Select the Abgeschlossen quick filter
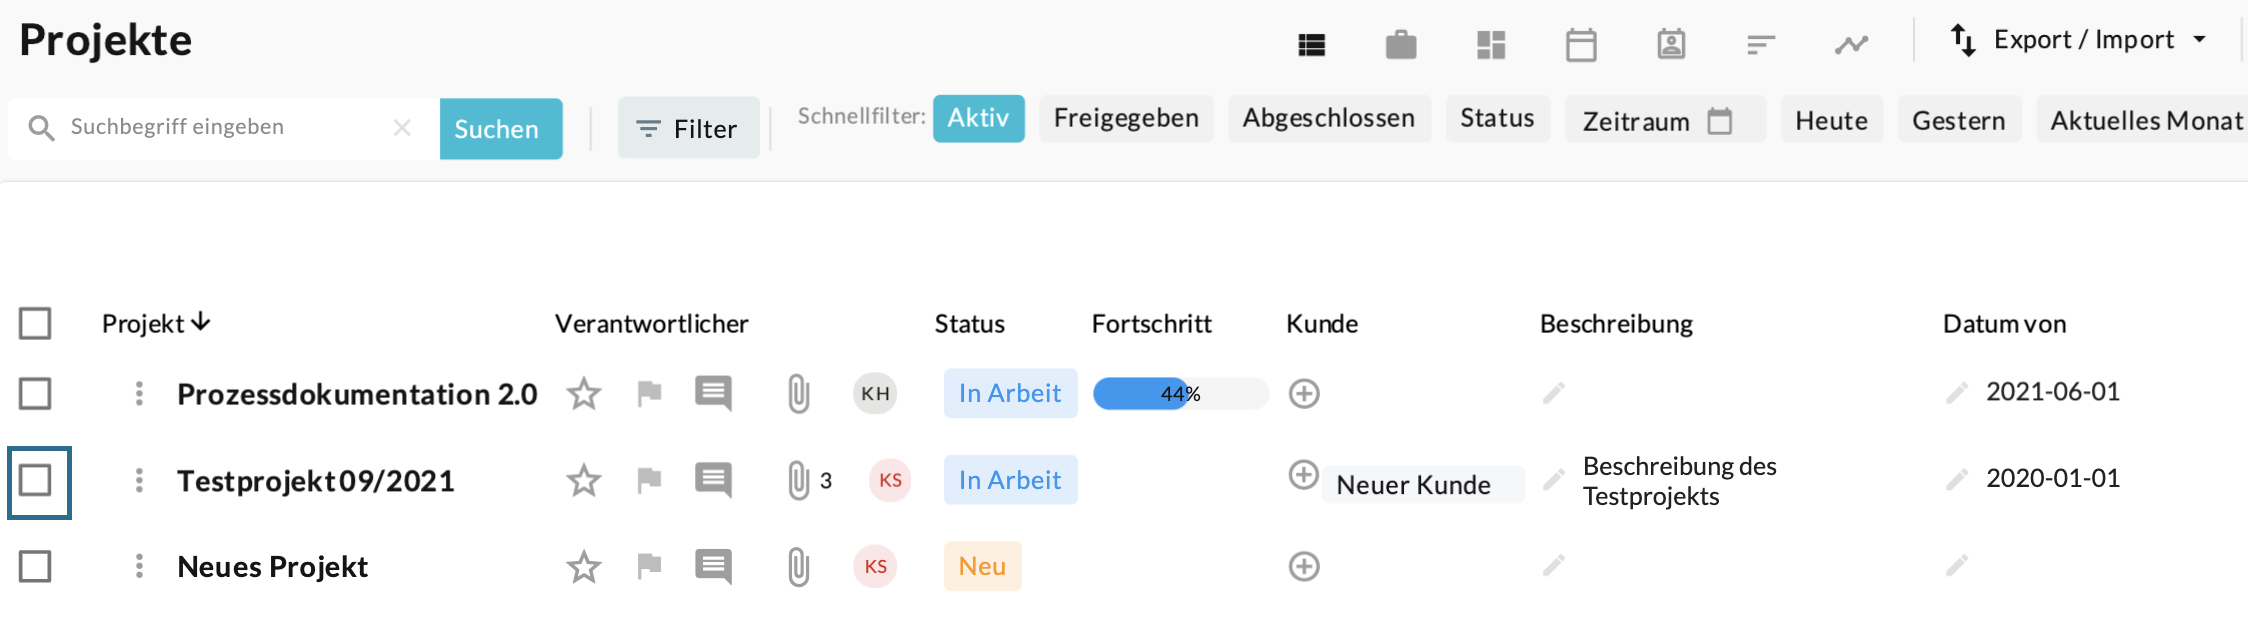 [1328, 118]
